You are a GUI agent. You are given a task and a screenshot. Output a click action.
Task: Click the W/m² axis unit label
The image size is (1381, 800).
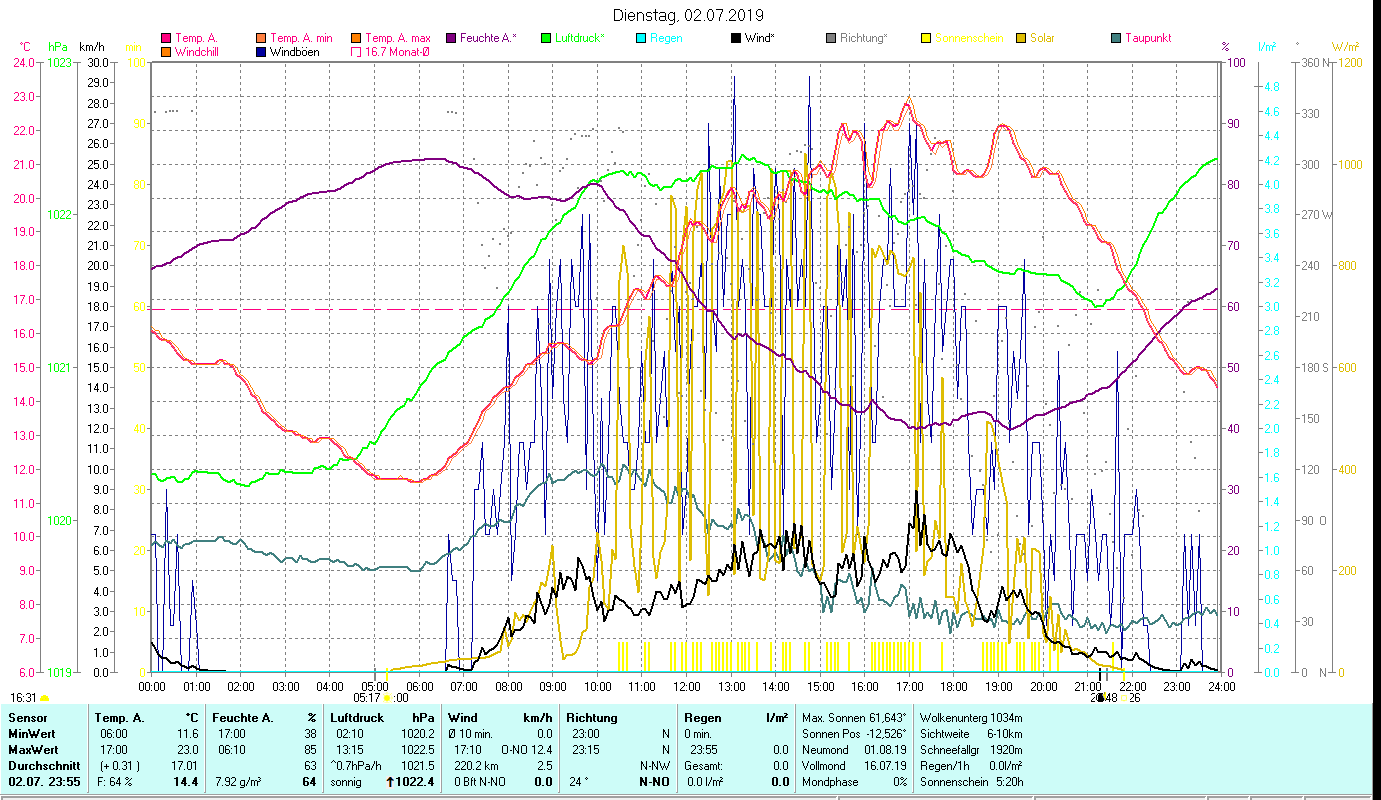pos(1343,47)
